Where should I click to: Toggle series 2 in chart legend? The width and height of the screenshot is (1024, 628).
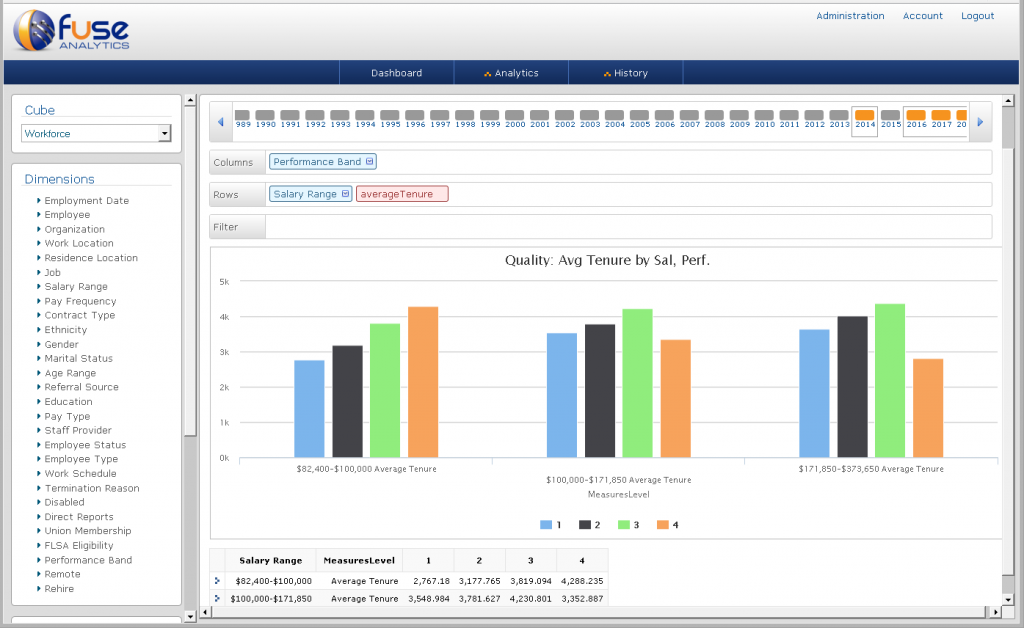pos(590,525)
